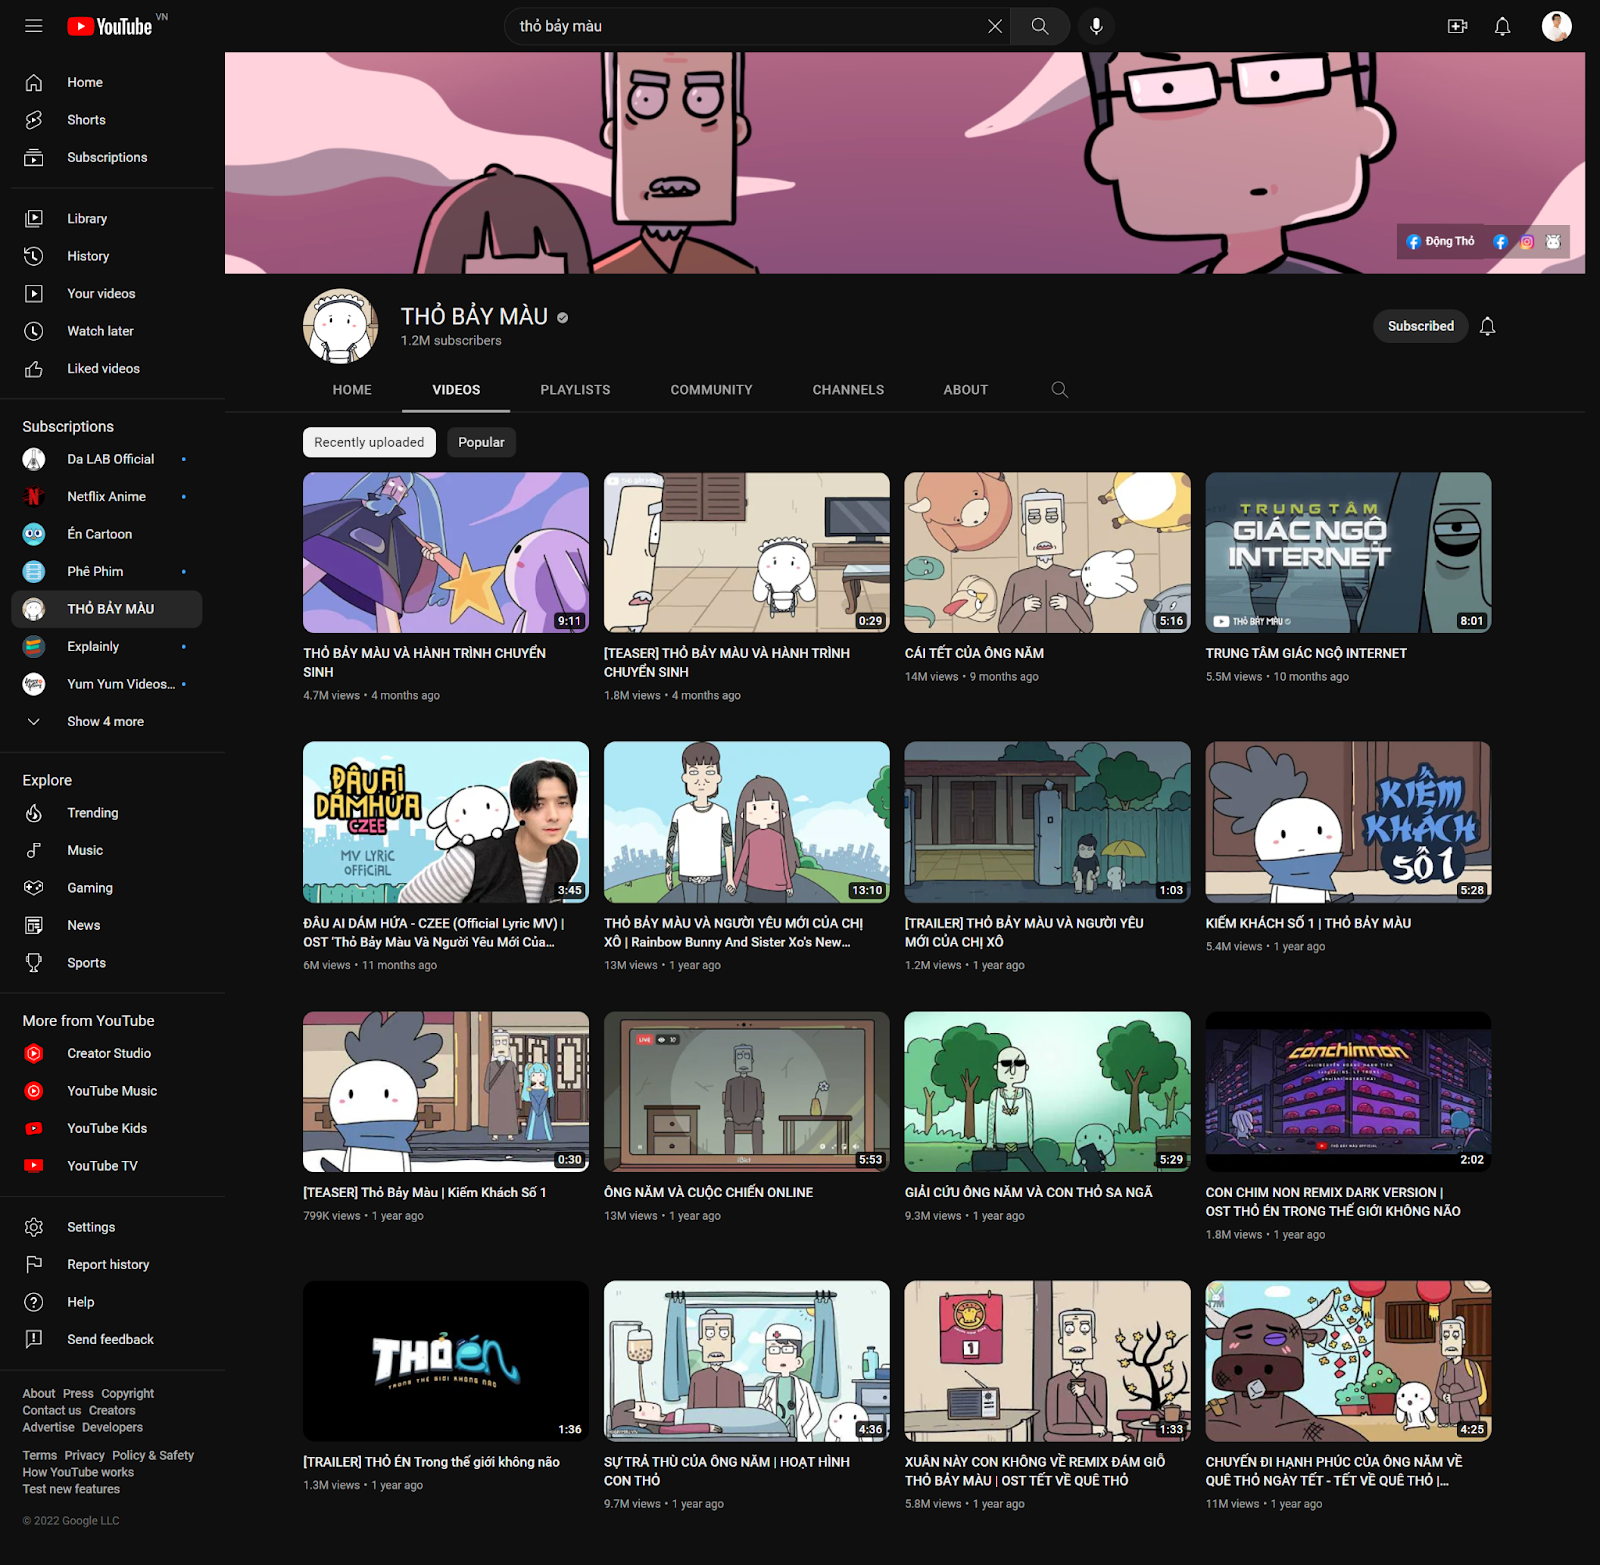Click Copyright footer link
The width and height of the screenshot is (1600, 1565).
pos(127,1393)
